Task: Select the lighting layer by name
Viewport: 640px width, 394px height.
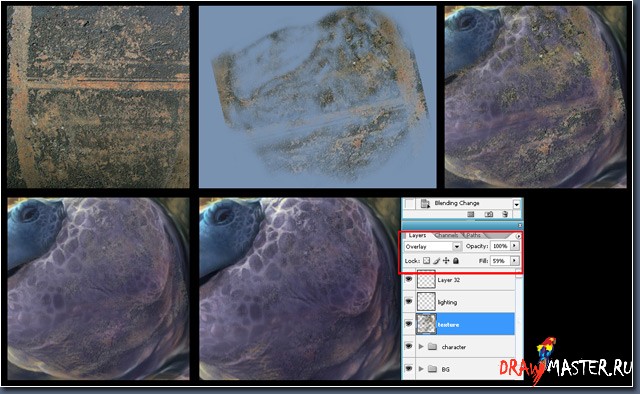Action: (447, 302)
